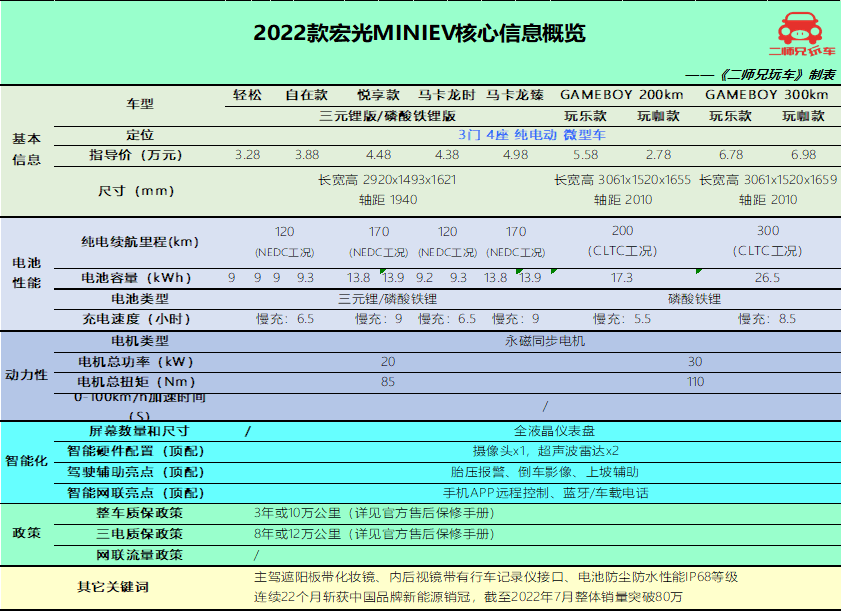Click the wheelbase value "轴距 1940"
842x612 pixels.
point(388,200)
